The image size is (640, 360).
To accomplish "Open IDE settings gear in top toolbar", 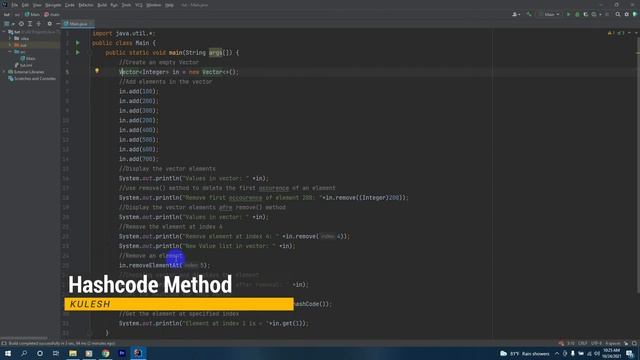I will coord(627,14).
